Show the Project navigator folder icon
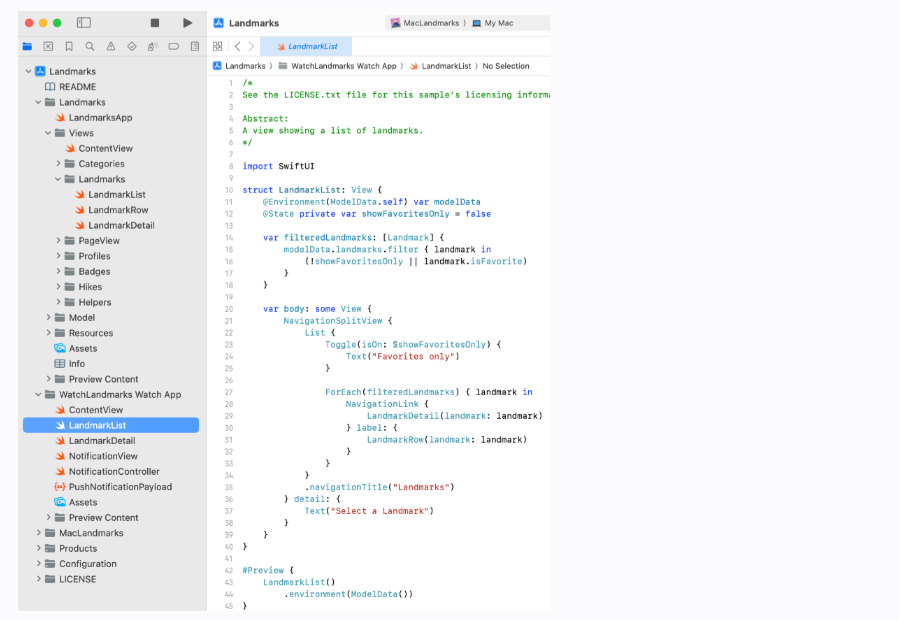 point(27,46)
